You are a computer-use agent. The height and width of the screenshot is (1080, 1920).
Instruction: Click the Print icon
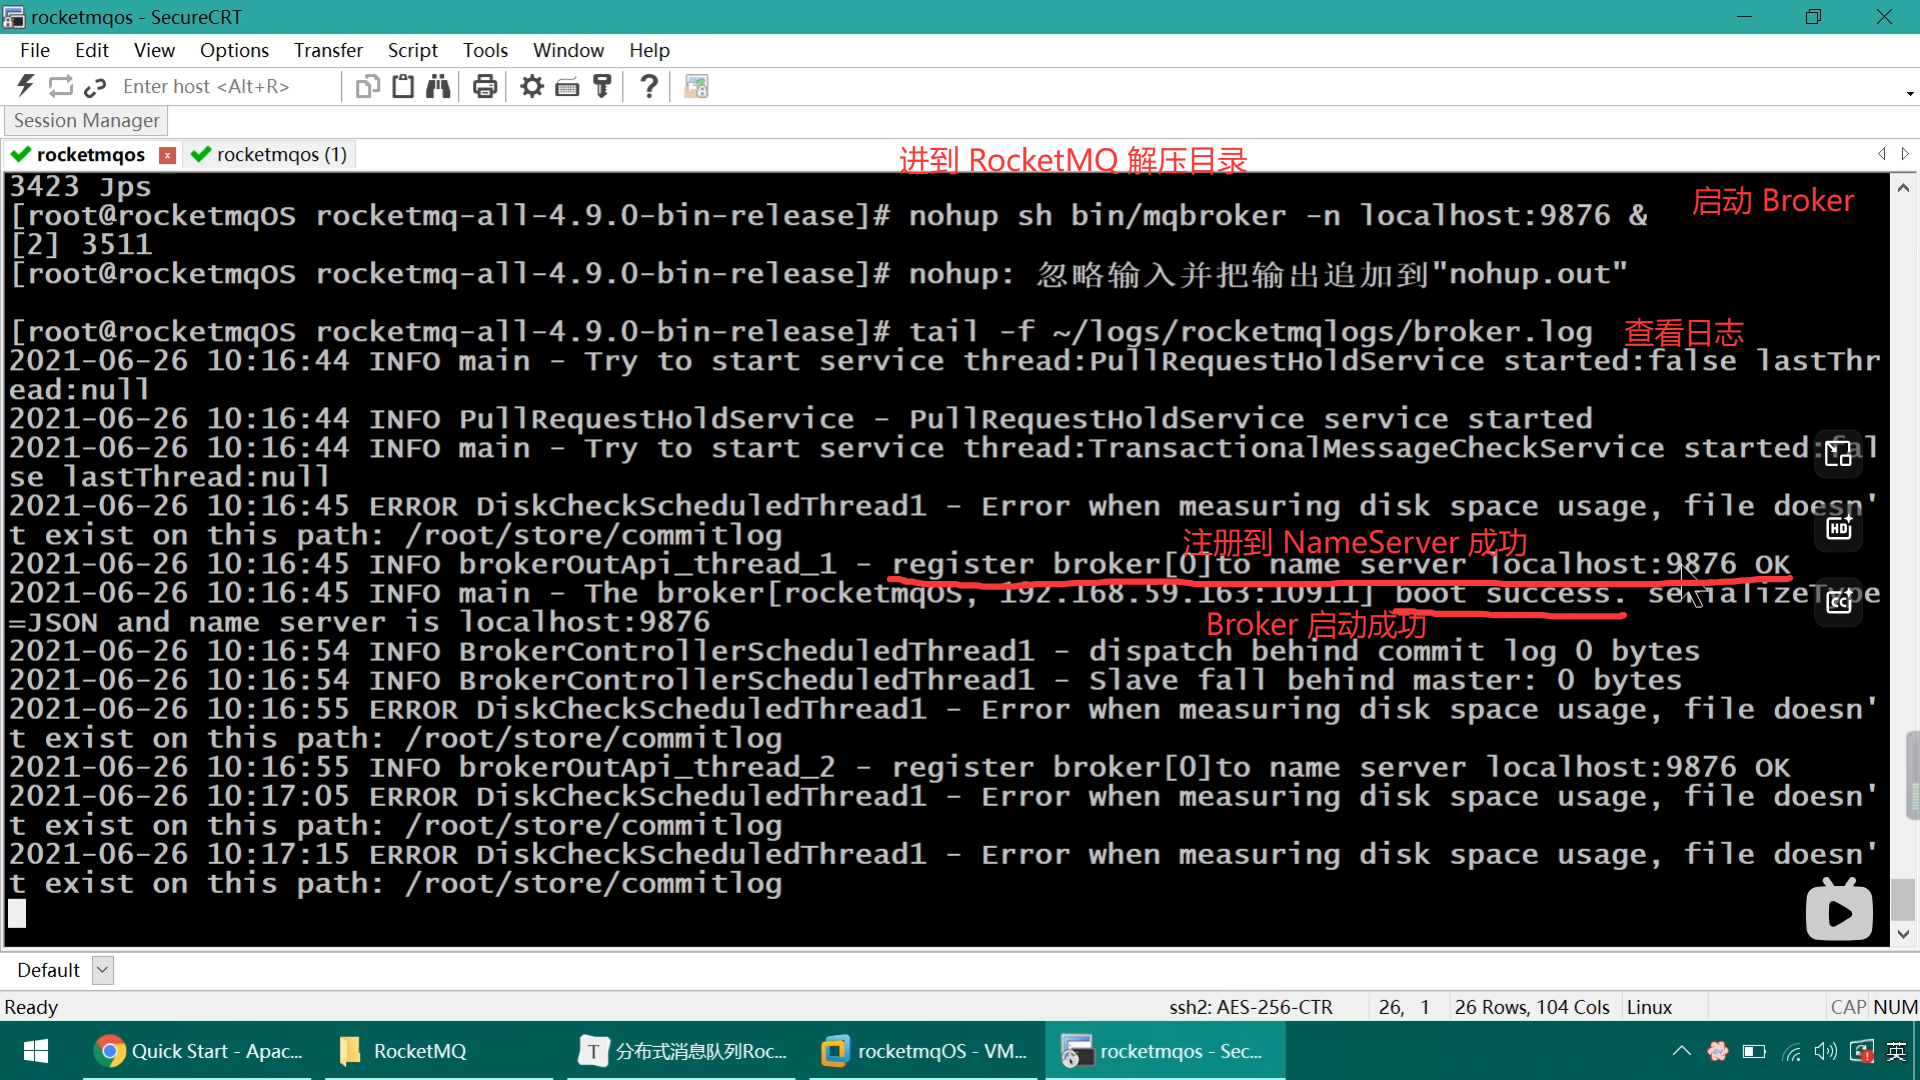pos(485,86)
